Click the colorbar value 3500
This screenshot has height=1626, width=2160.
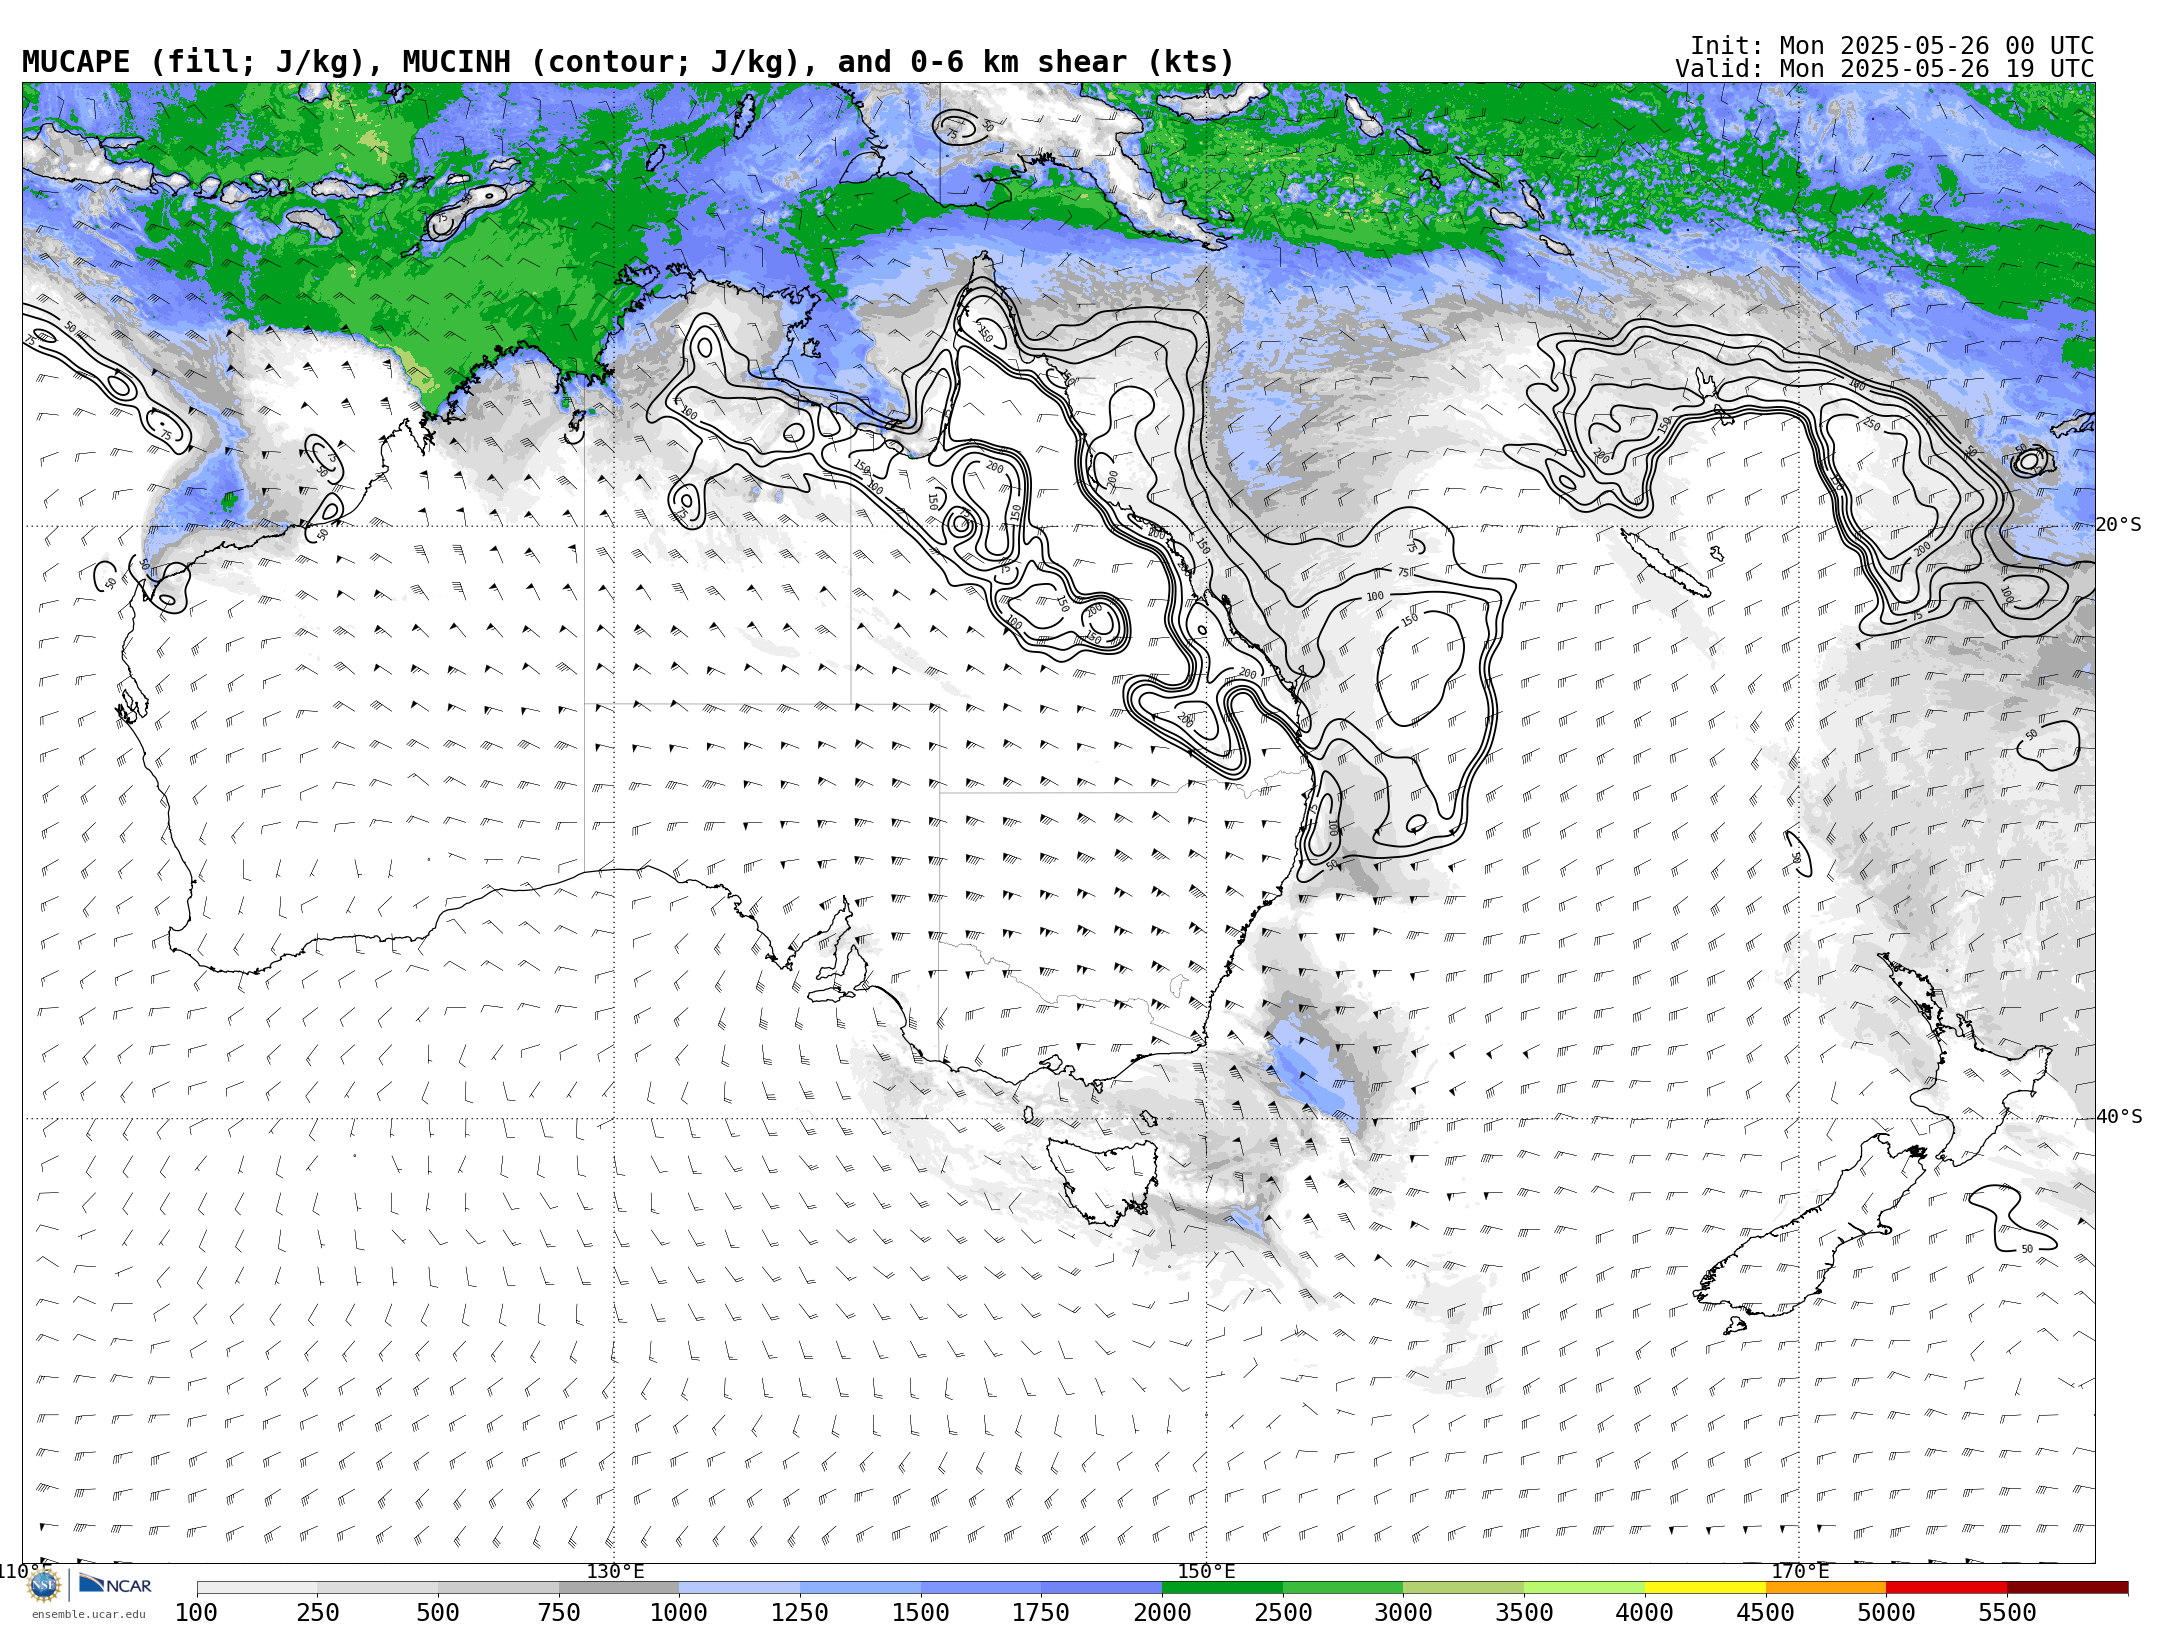click(x=1524, y=1613)
